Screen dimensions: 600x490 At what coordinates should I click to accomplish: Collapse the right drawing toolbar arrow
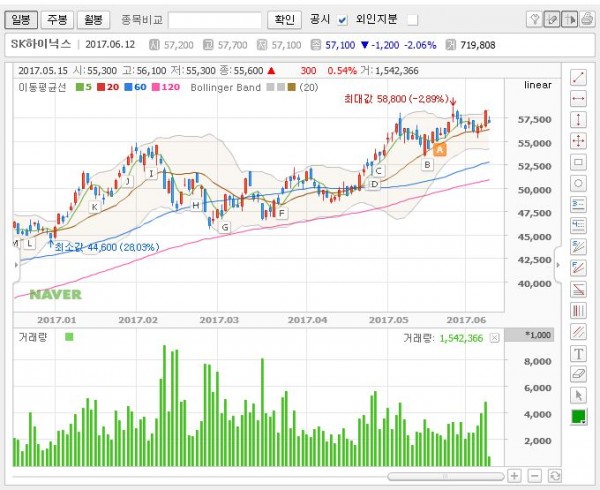(x=558, y=265)
